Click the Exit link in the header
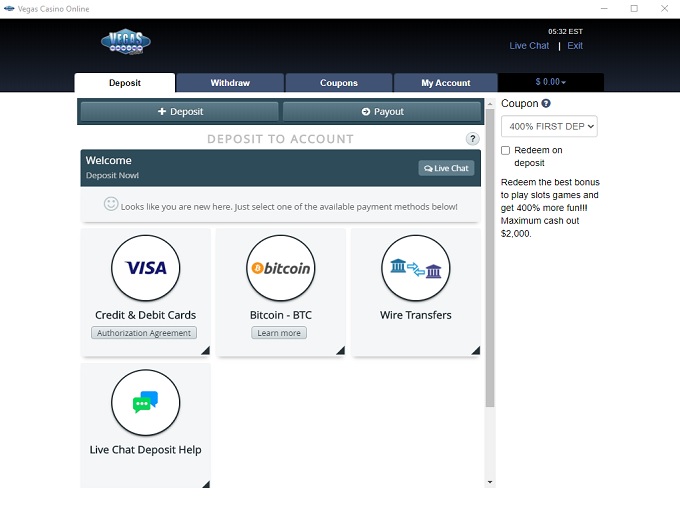680x511 pixels. pos(575,46)
